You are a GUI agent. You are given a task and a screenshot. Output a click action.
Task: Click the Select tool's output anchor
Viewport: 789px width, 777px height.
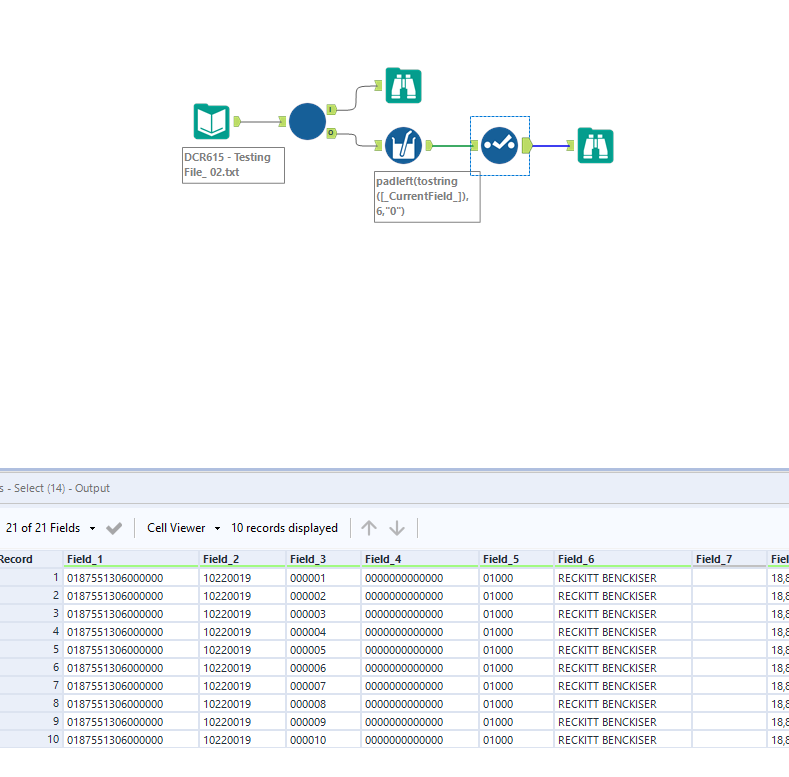(526, 146)
